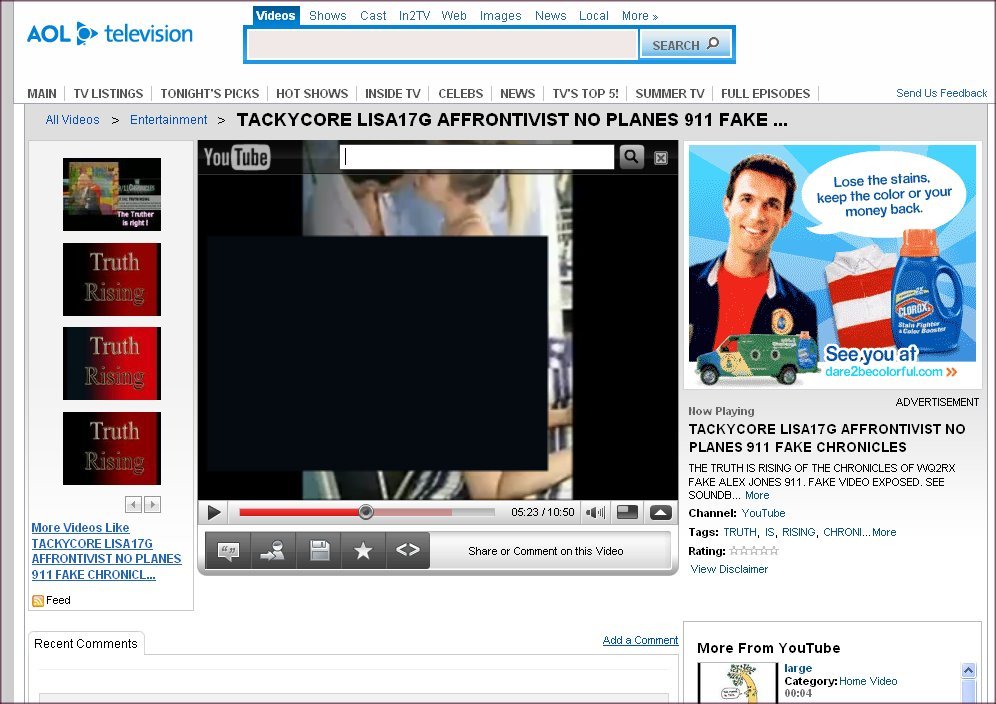Toggle the player screen size icon
This screenshot has width=996, height=704.
[x=627, y=512]
